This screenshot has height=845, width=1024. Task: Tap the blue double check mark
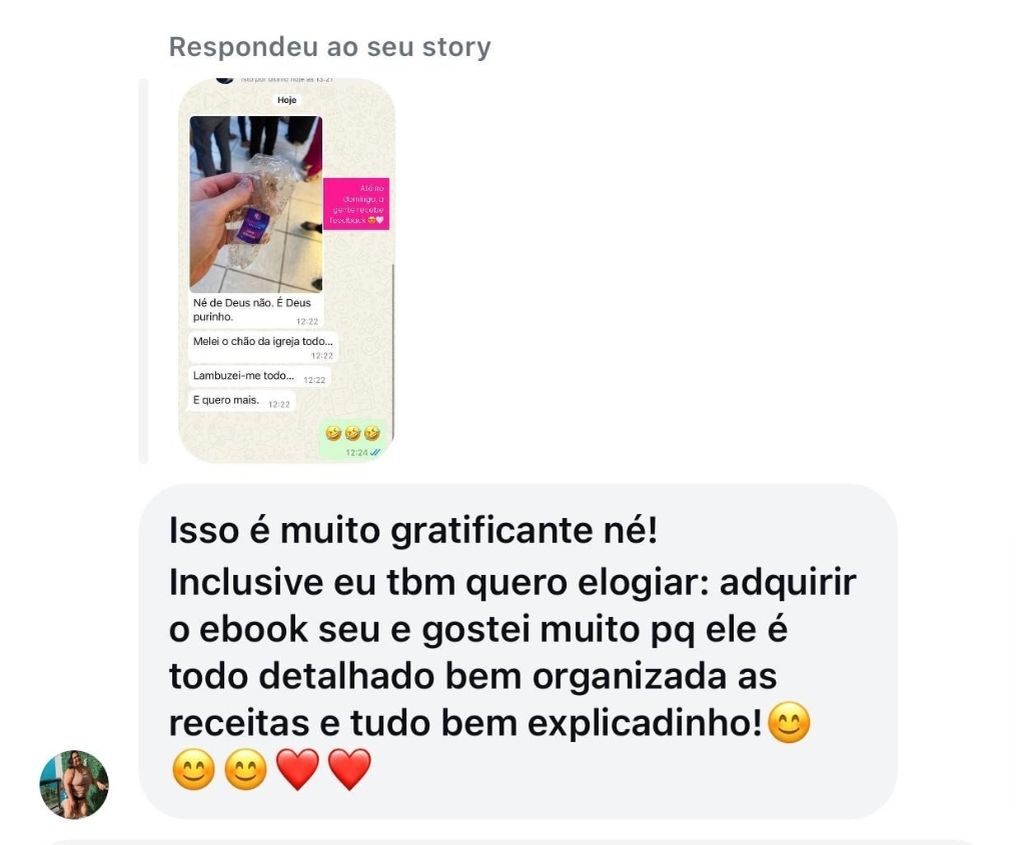pyautogui.click(x=376, y=453)
